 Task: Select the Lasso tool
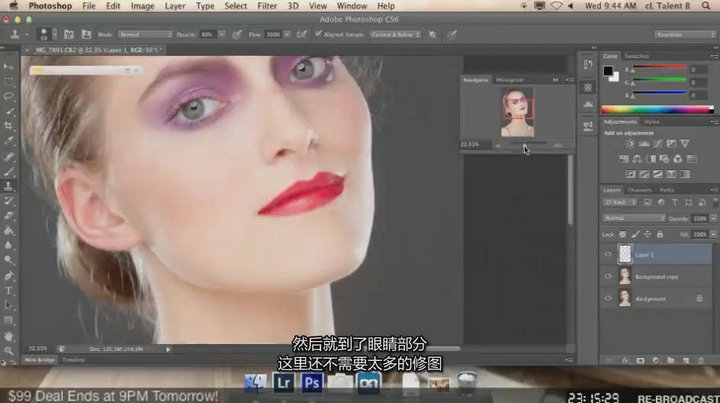point(9,97)
